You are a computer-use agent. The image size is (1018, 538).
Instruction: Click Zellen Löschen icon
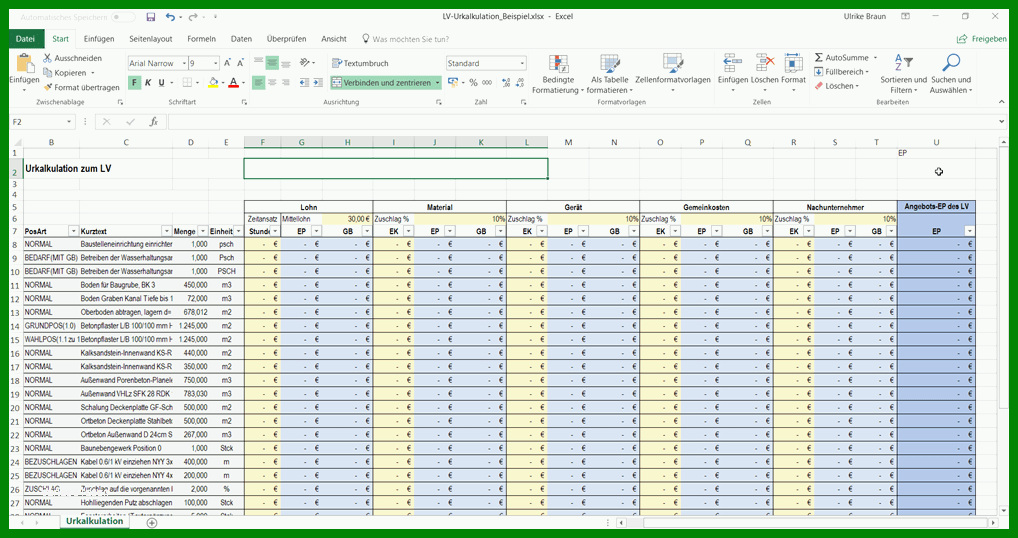click(x=765, y=64)
